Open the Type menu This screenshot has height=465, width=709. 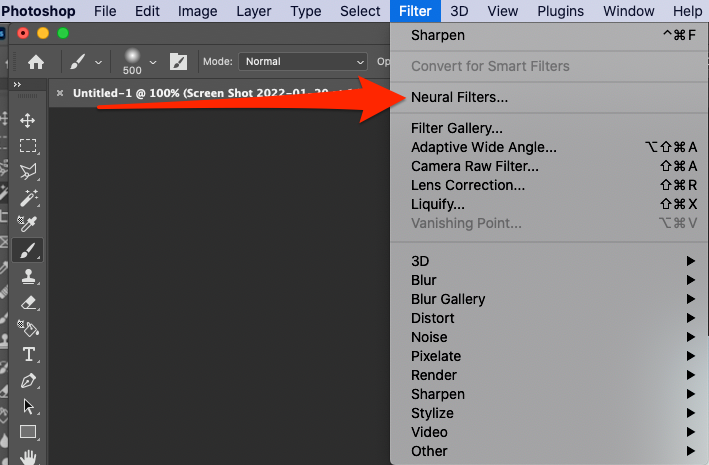point(306,11)
